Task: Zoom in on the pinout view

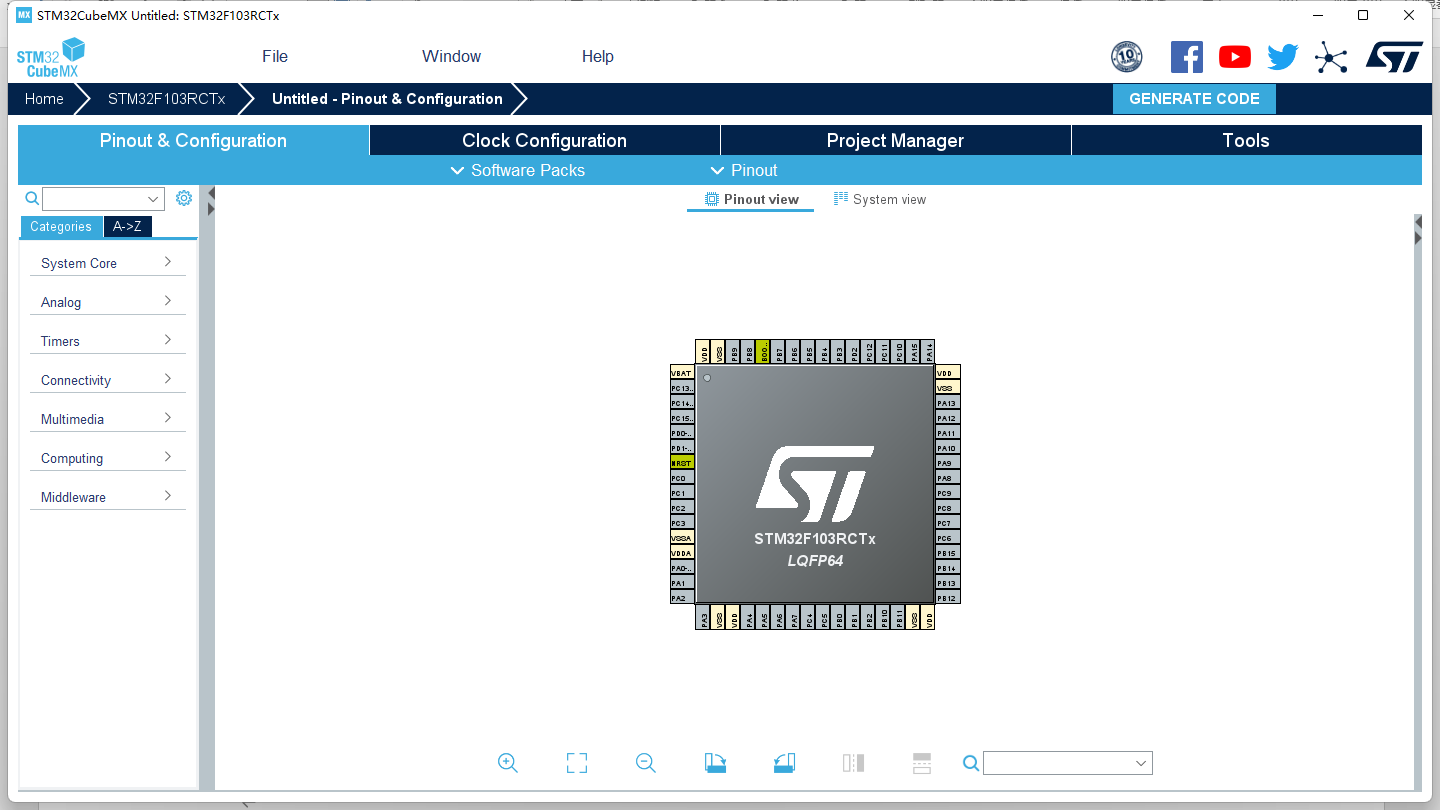Action: point(508,763)
